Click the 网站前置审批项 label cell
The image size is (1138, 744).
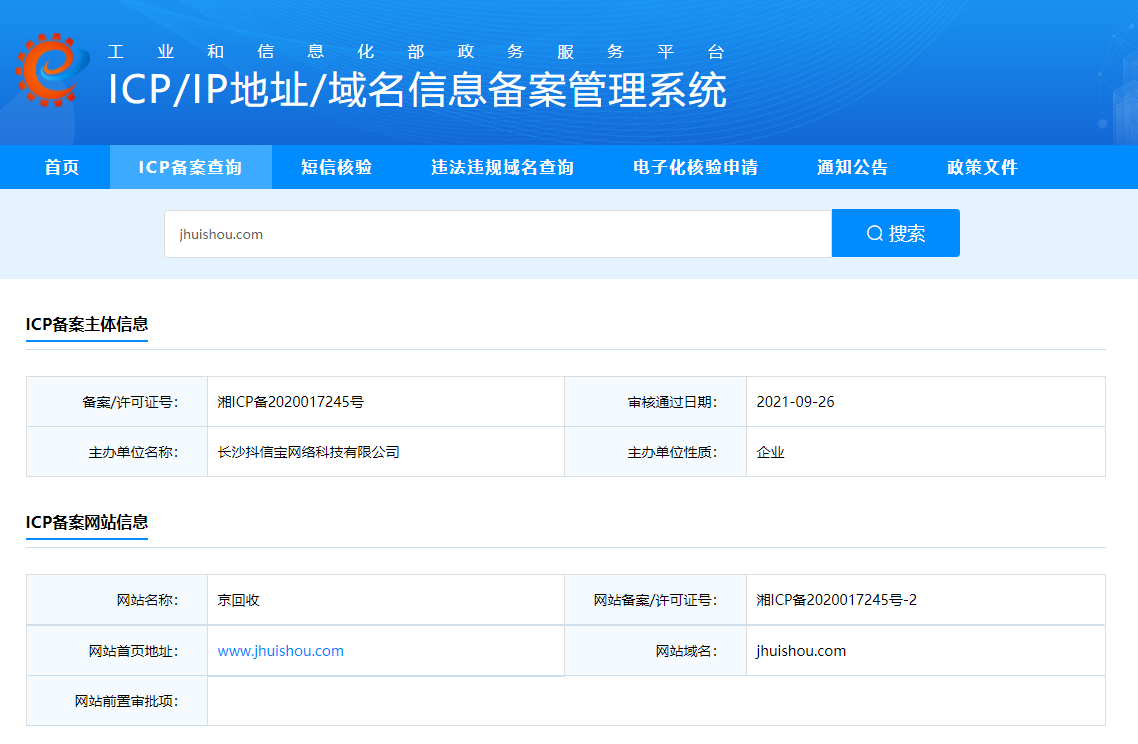click(x=117, y=701)
